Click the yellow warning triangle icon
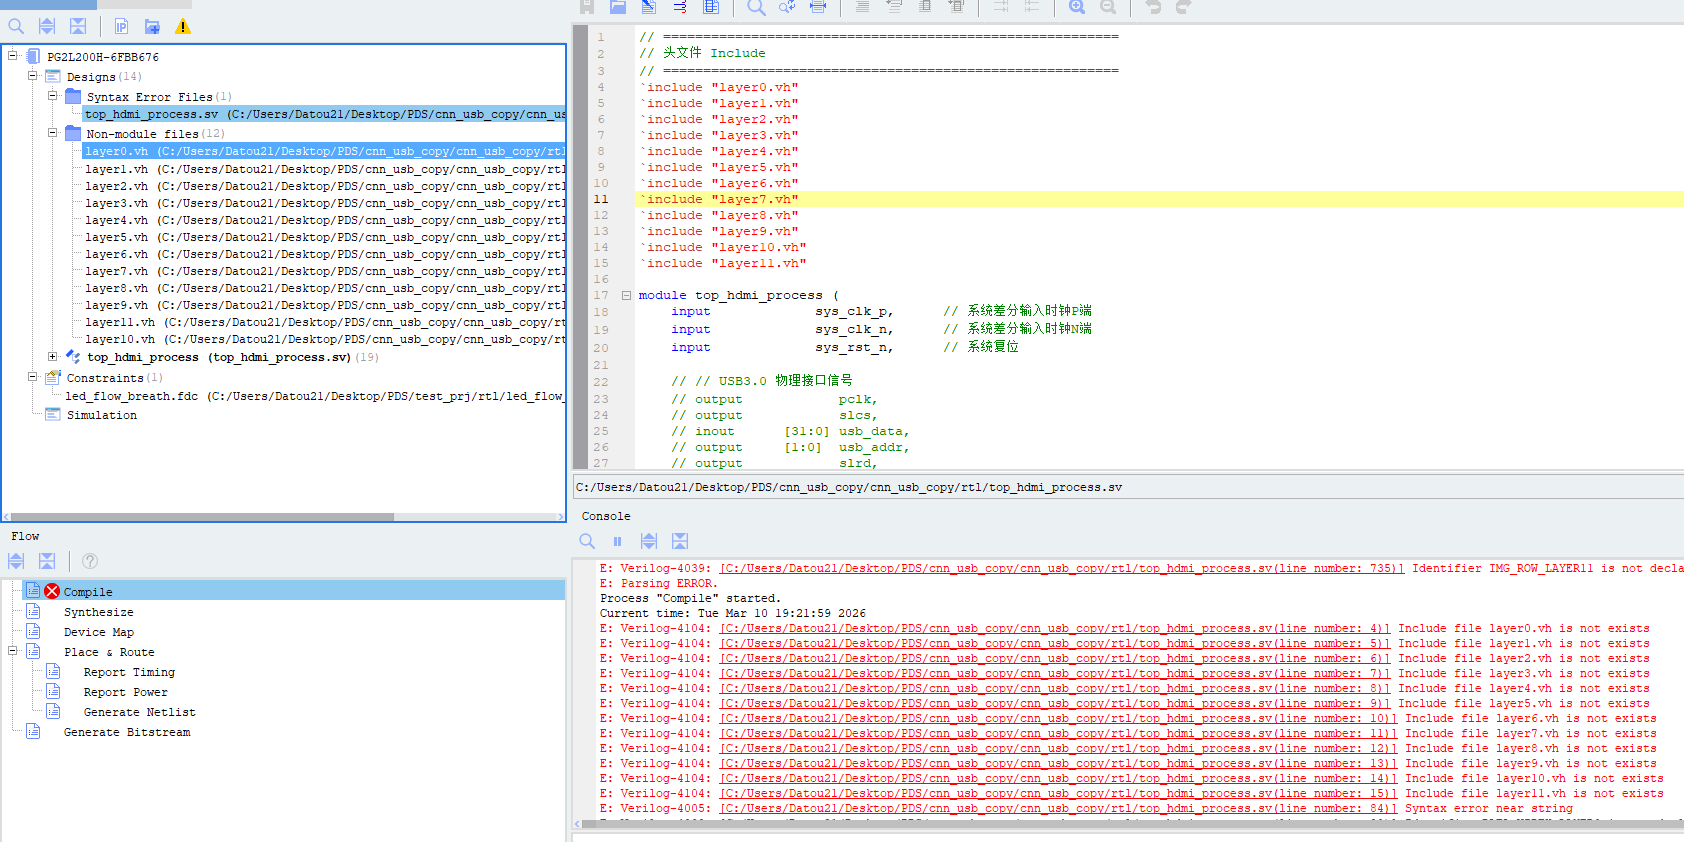1684x842 pixels. pyautogui.click(x=183, y=27)
